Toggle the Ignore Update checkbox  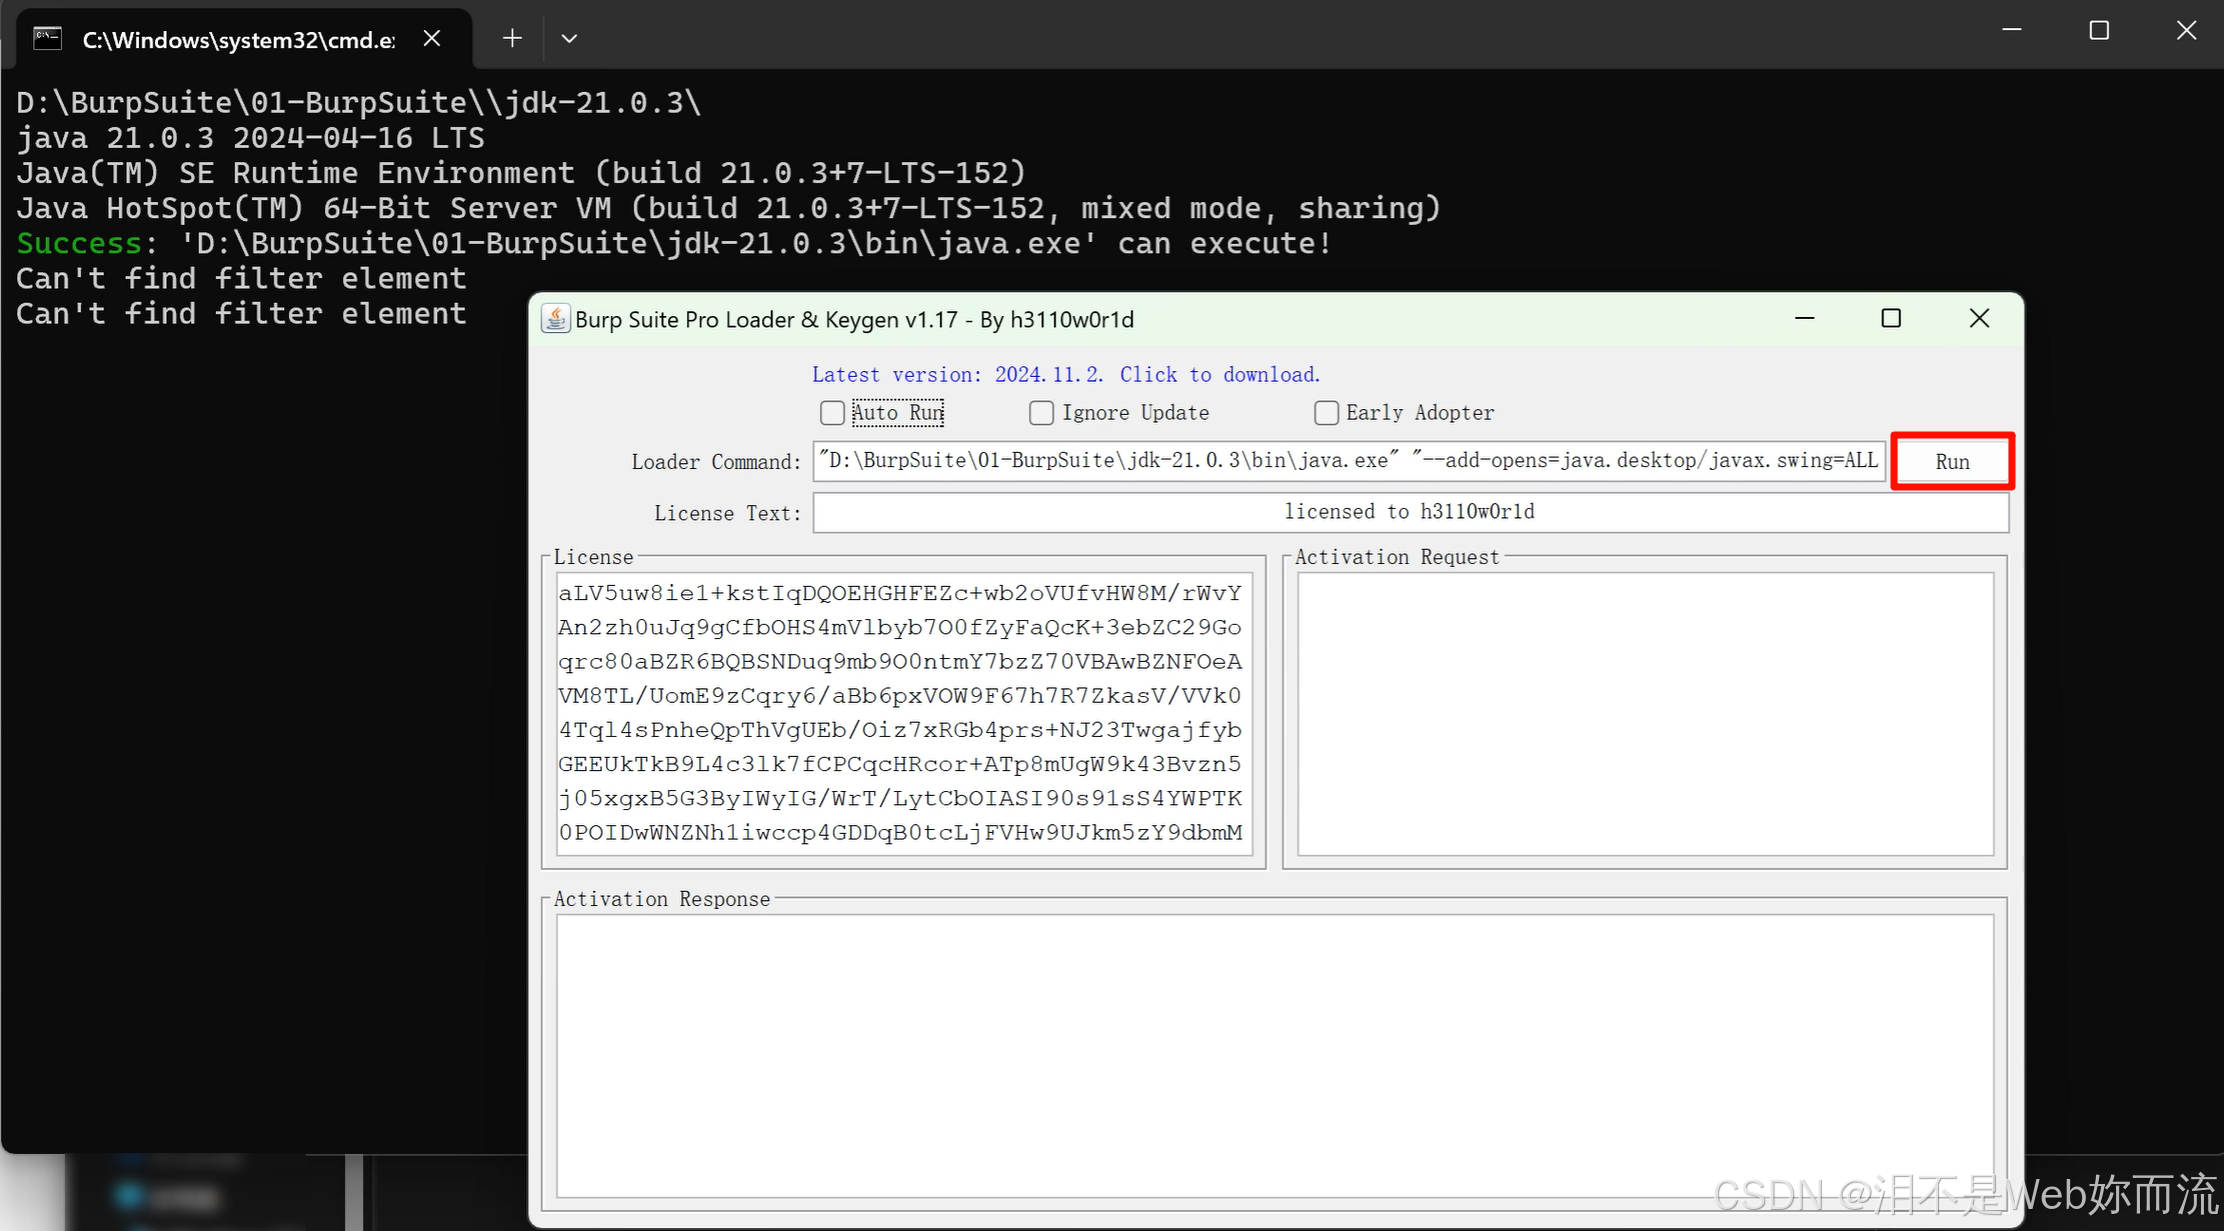point(1041,413)
